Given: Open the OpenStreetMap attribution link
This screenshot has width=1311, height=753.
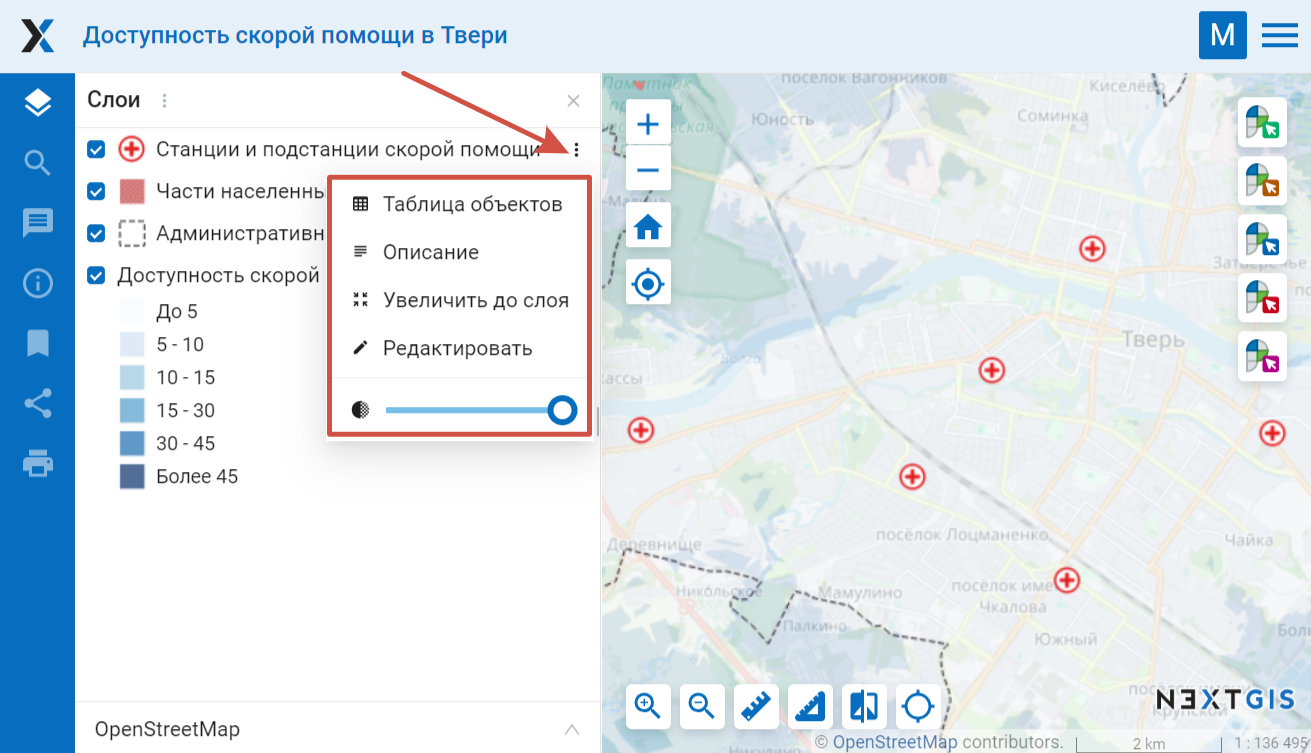Looking at the screenshot, I should pyautogui.click(x=895, y=742).
